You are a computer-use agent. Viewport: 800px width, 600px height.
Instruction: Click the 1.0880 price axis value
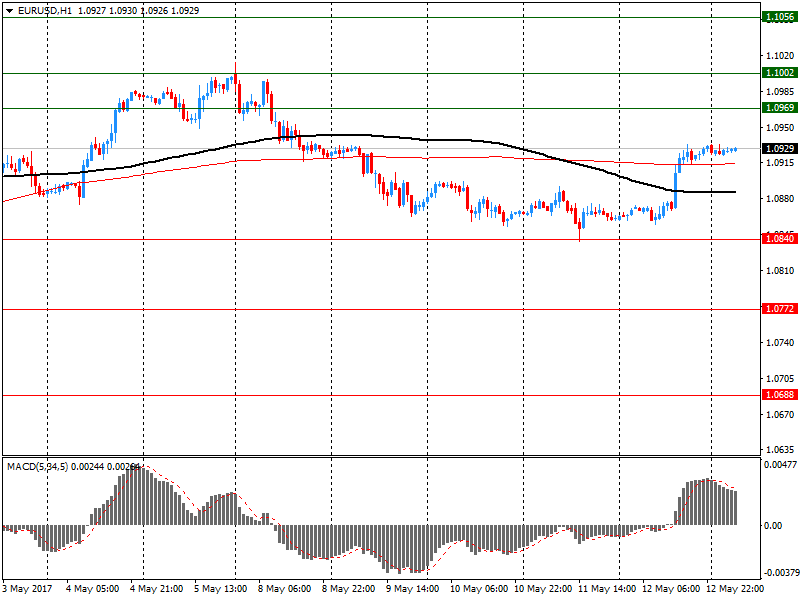(x=780, y=199)
